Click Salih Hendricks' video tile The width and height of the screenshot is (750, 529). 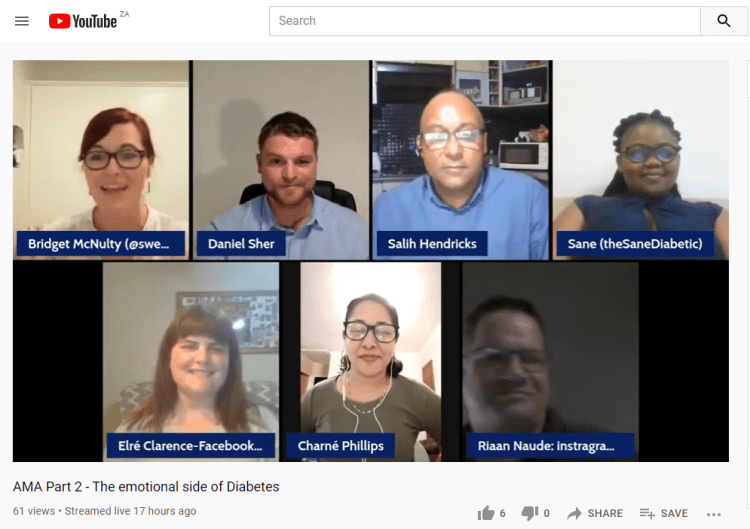point(461,160)
